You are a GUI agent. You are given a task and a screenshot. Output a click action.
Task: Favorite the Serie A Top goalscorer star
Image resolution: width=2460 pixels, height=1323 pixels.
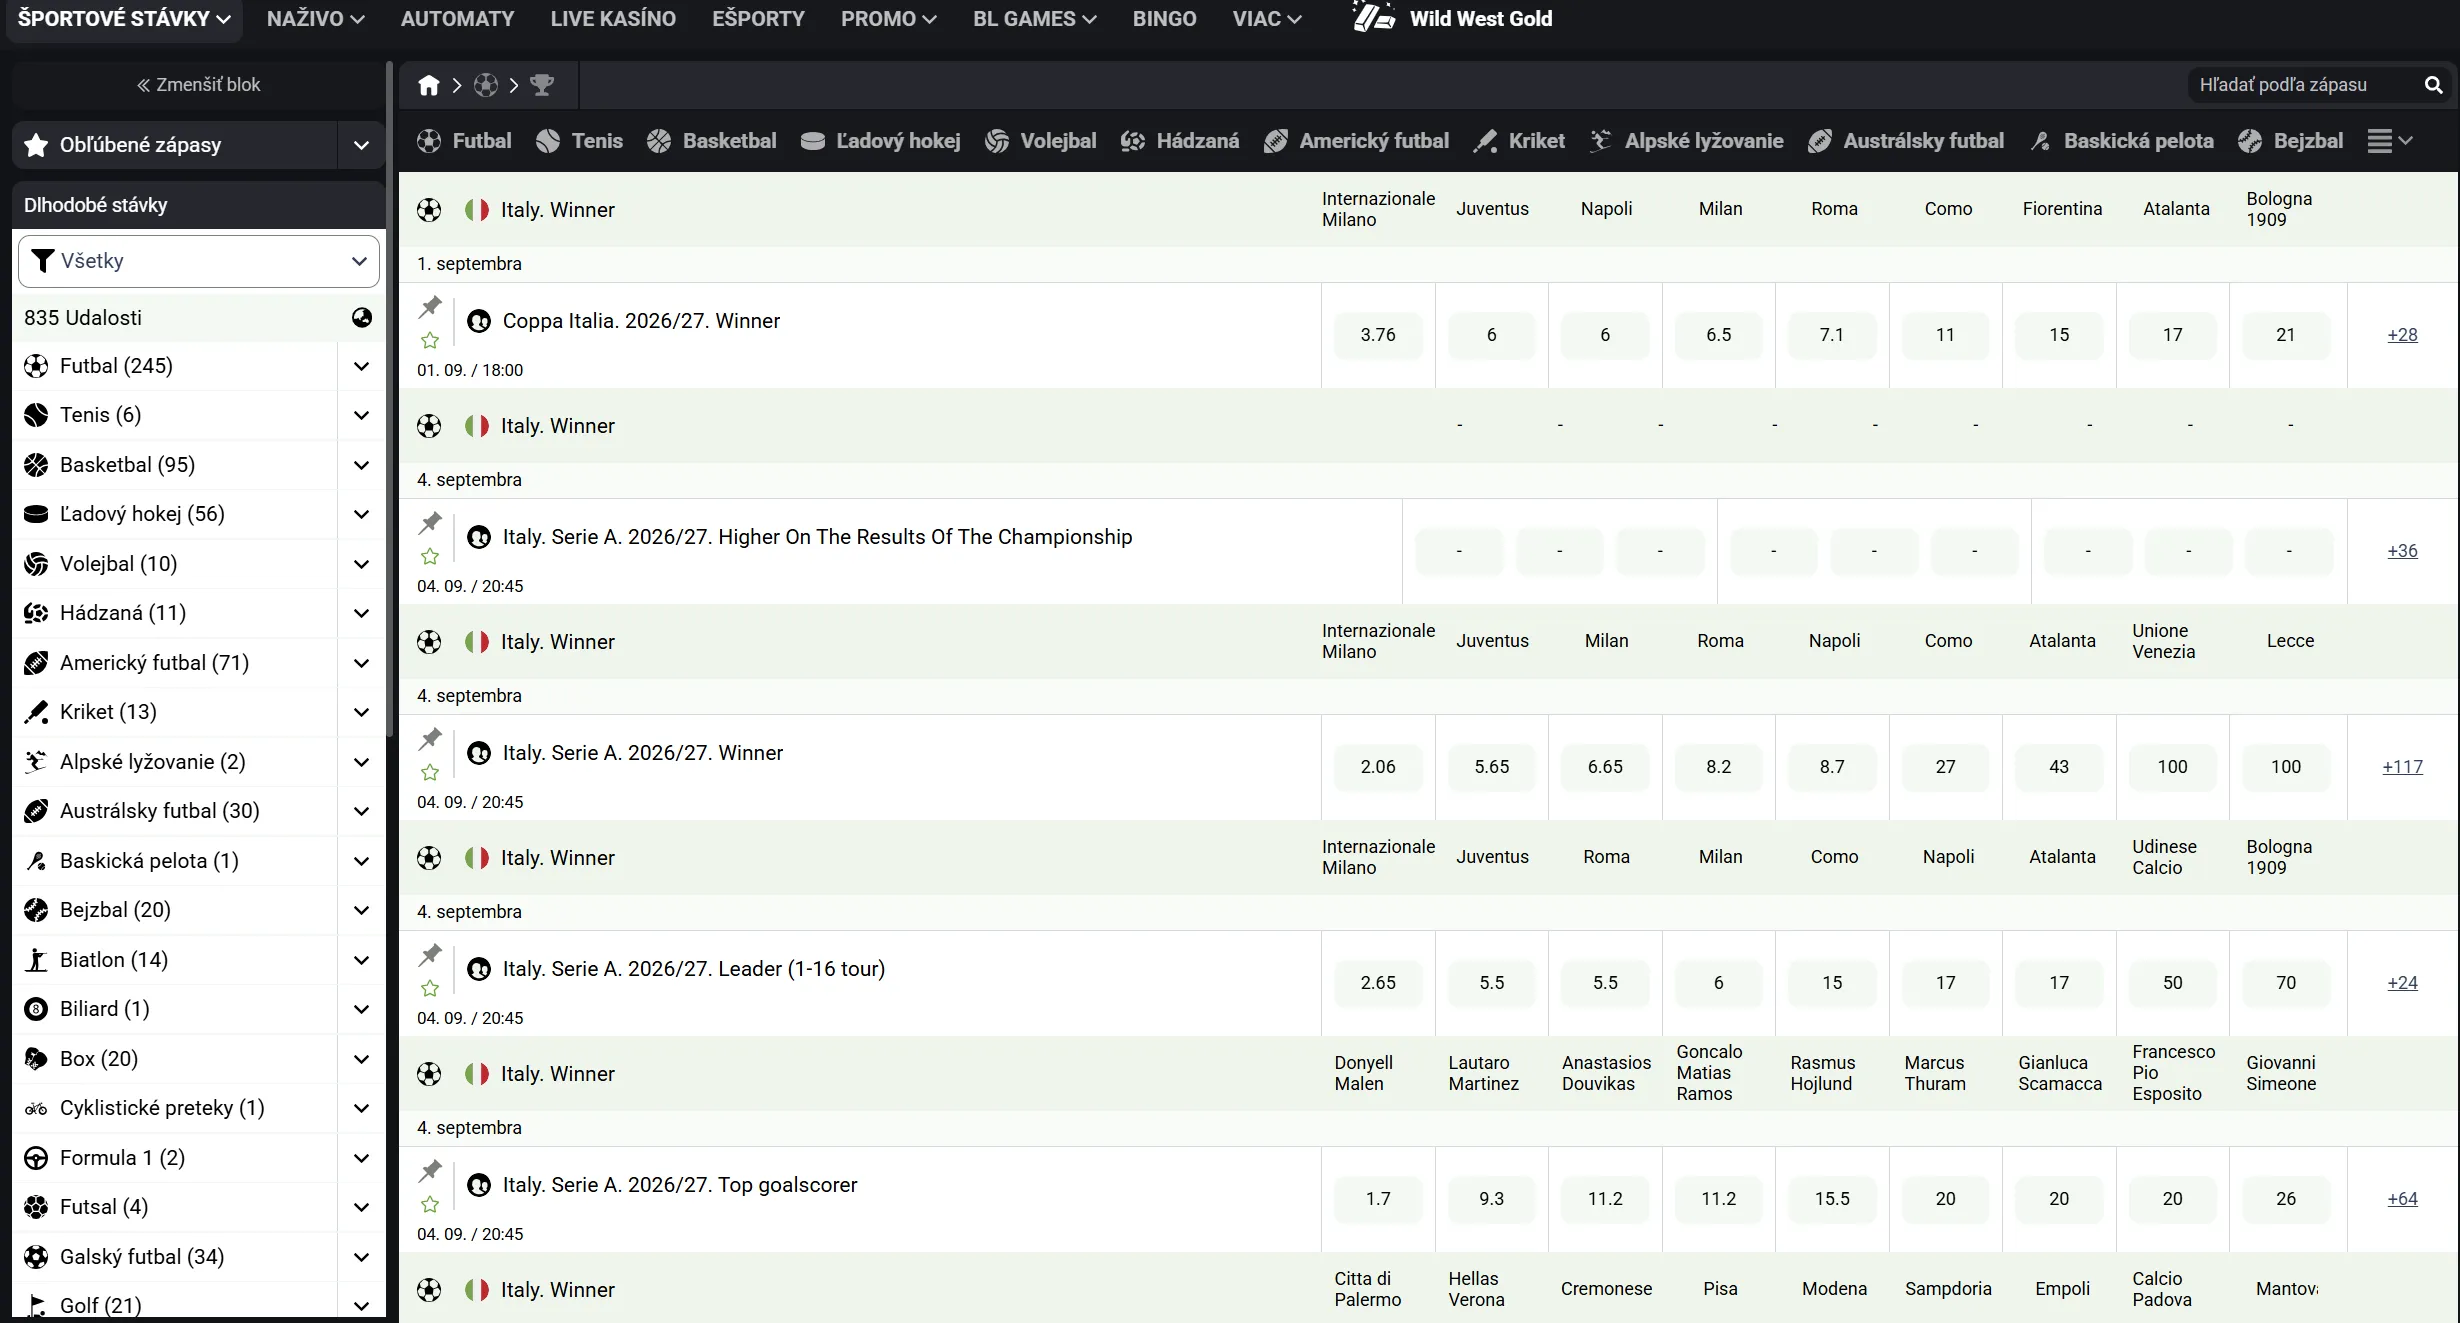pyautogui.click(x=430, y=1205)
